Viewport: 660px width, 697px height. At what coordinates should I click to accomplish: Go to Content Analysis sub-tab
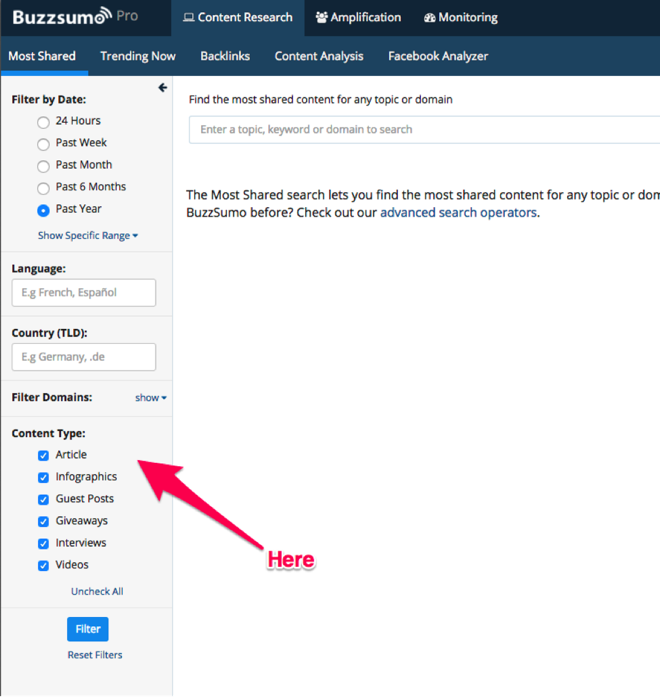pos(319,56)
